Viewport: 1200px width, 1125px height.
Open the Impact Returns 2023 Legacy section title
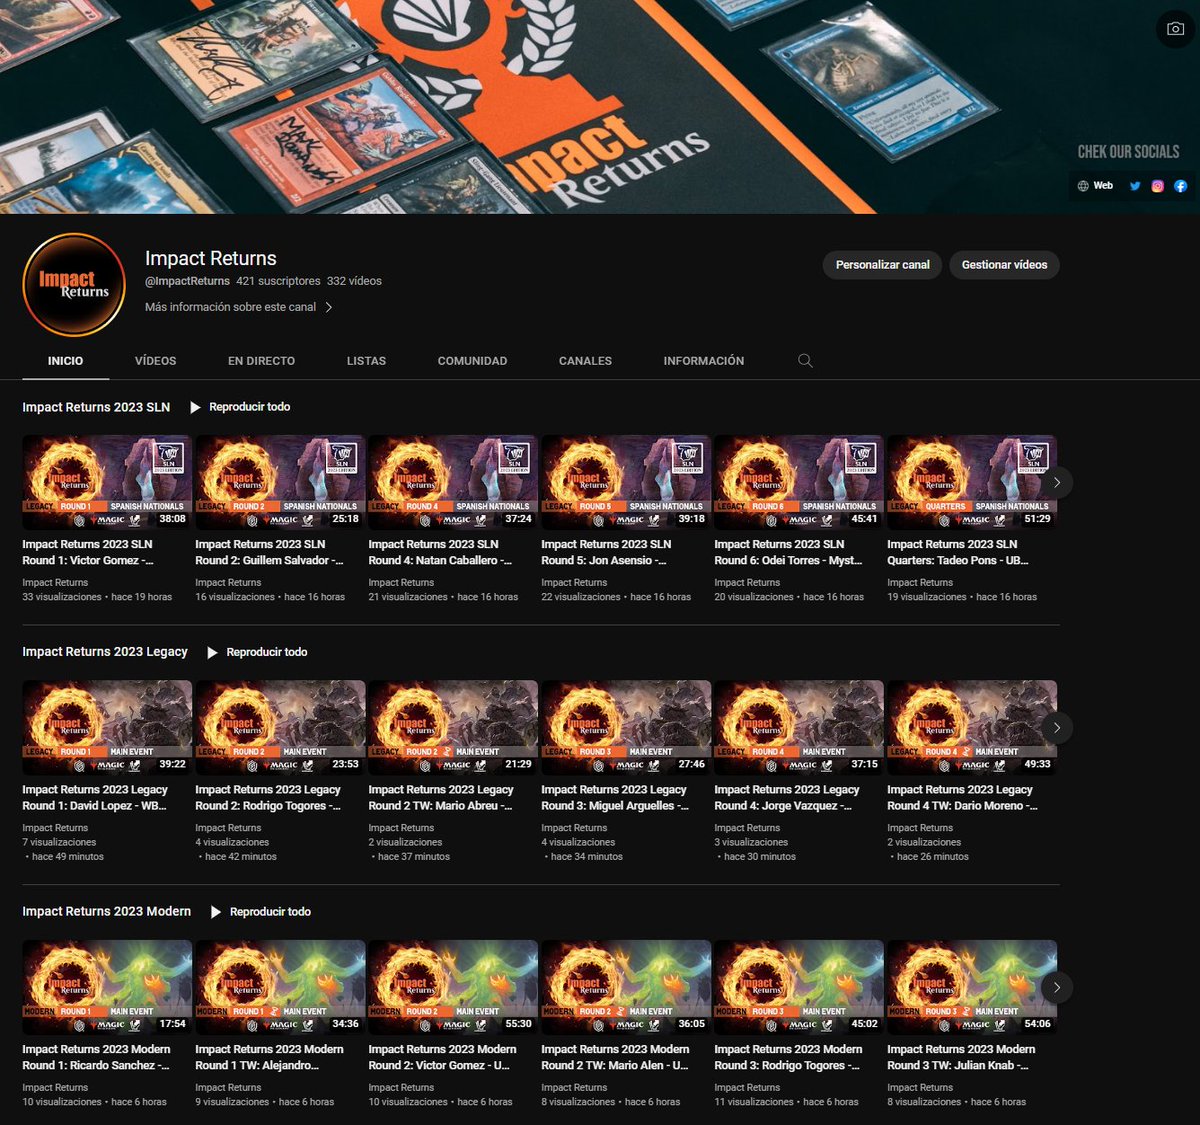(105, 652)
